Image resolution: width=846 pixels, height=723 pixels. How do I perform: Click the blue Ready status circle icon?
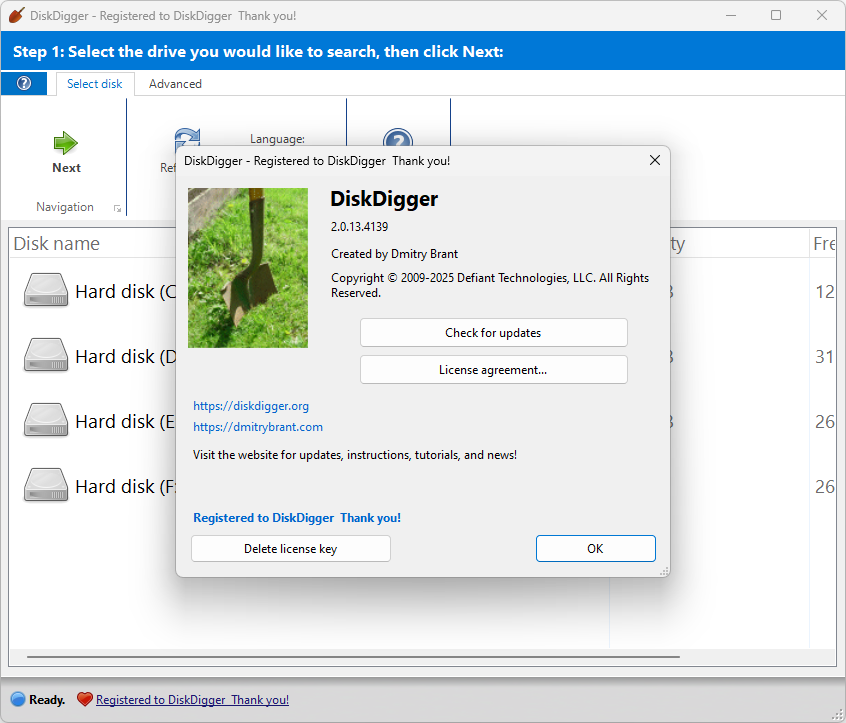click(18, 699)
